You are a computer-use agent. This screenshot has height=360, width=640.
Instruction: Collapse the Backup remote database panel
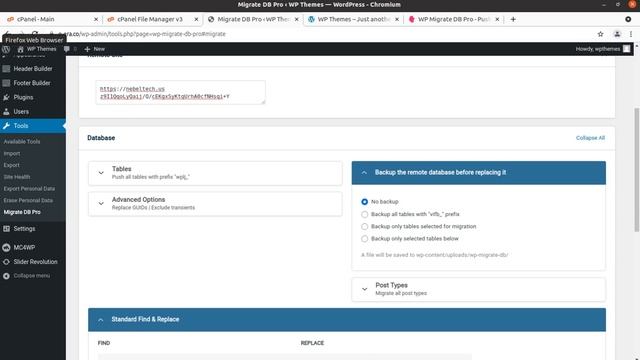click(364, 173)
